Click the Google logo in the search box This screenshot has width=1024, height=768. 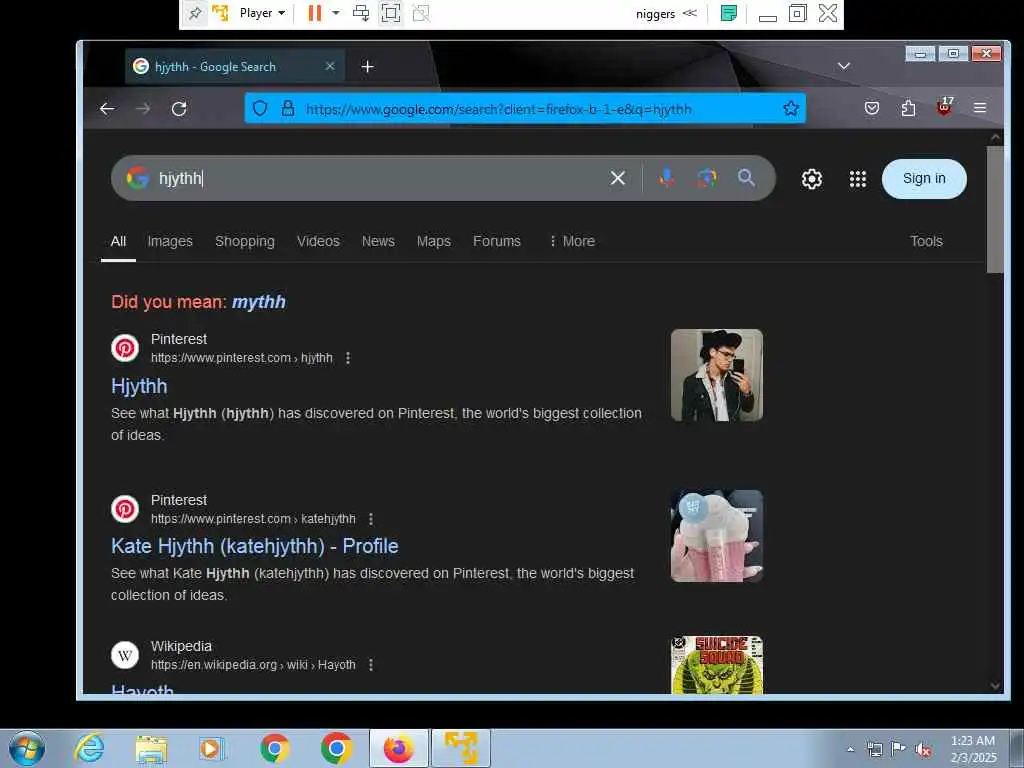pyautogui.click(x=137, y=178)
